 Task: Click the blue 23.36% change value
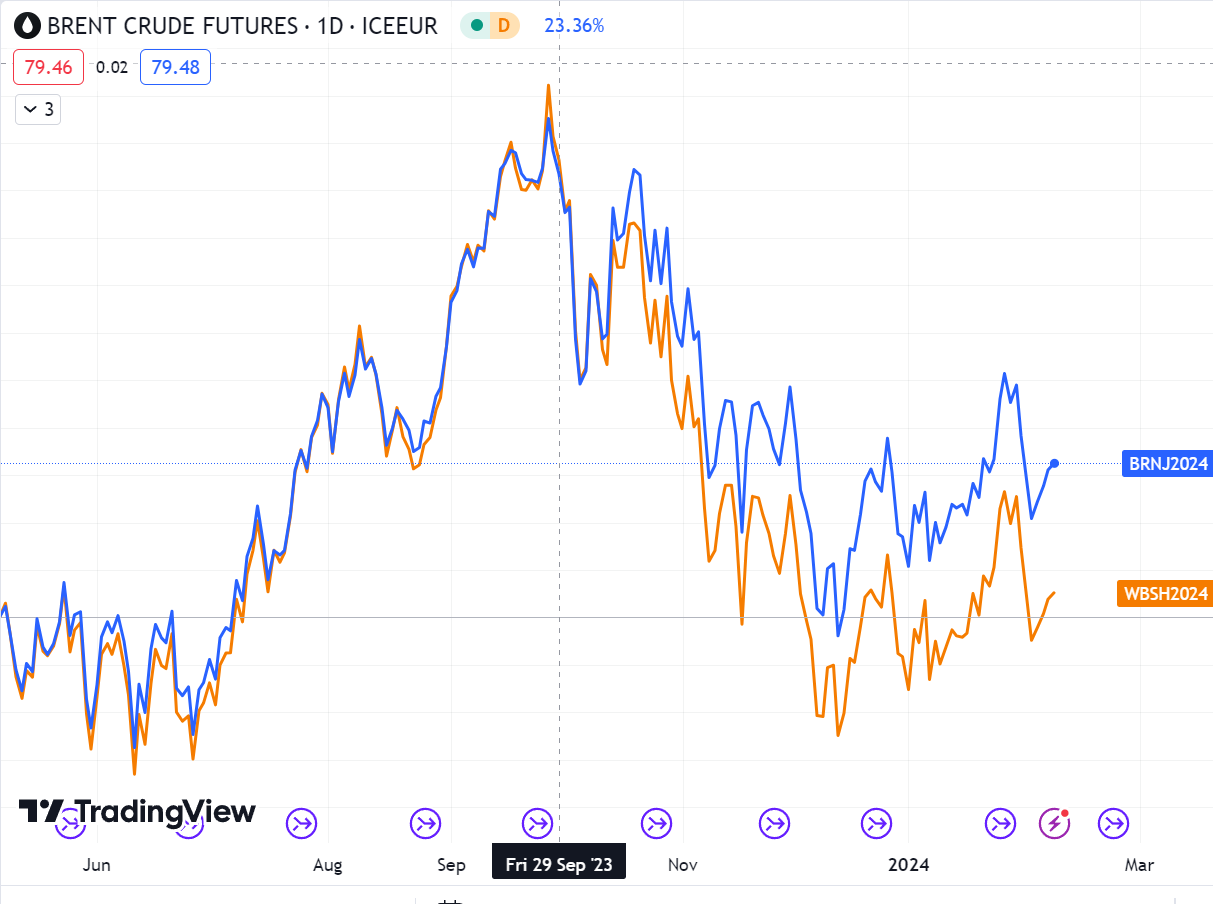574,26
